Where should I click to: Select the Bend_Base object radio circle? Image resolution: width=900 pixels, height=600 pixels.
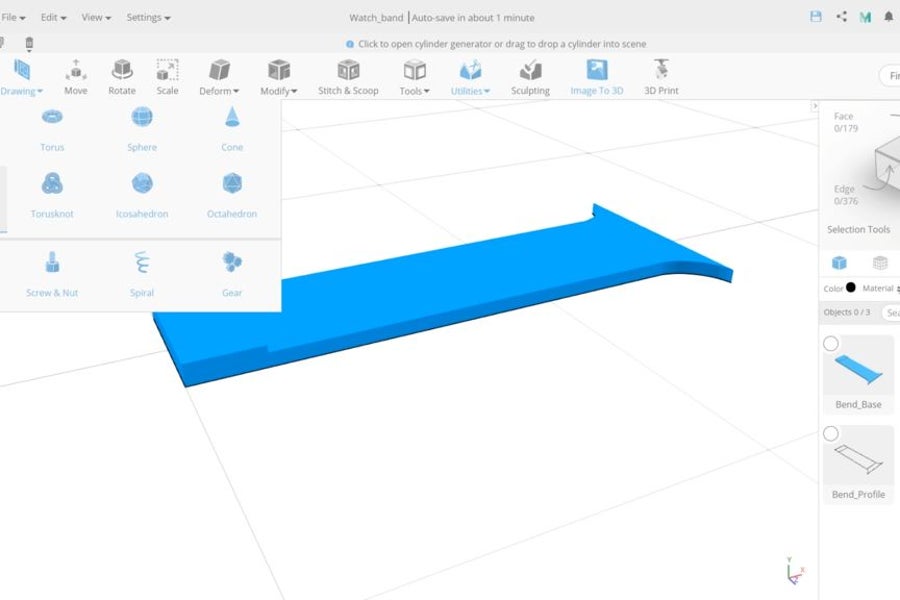click(x=831, y=344)
